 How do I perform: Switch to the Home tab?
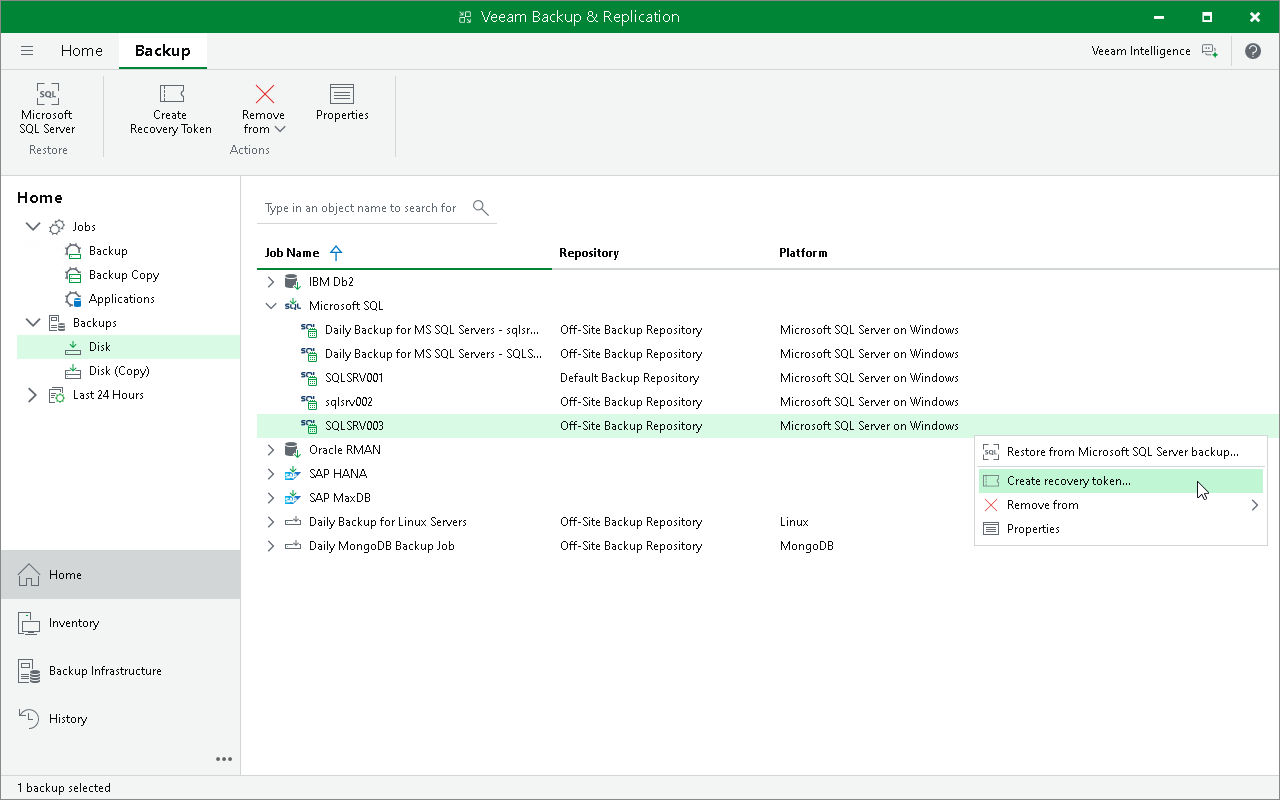coord(82,51)
